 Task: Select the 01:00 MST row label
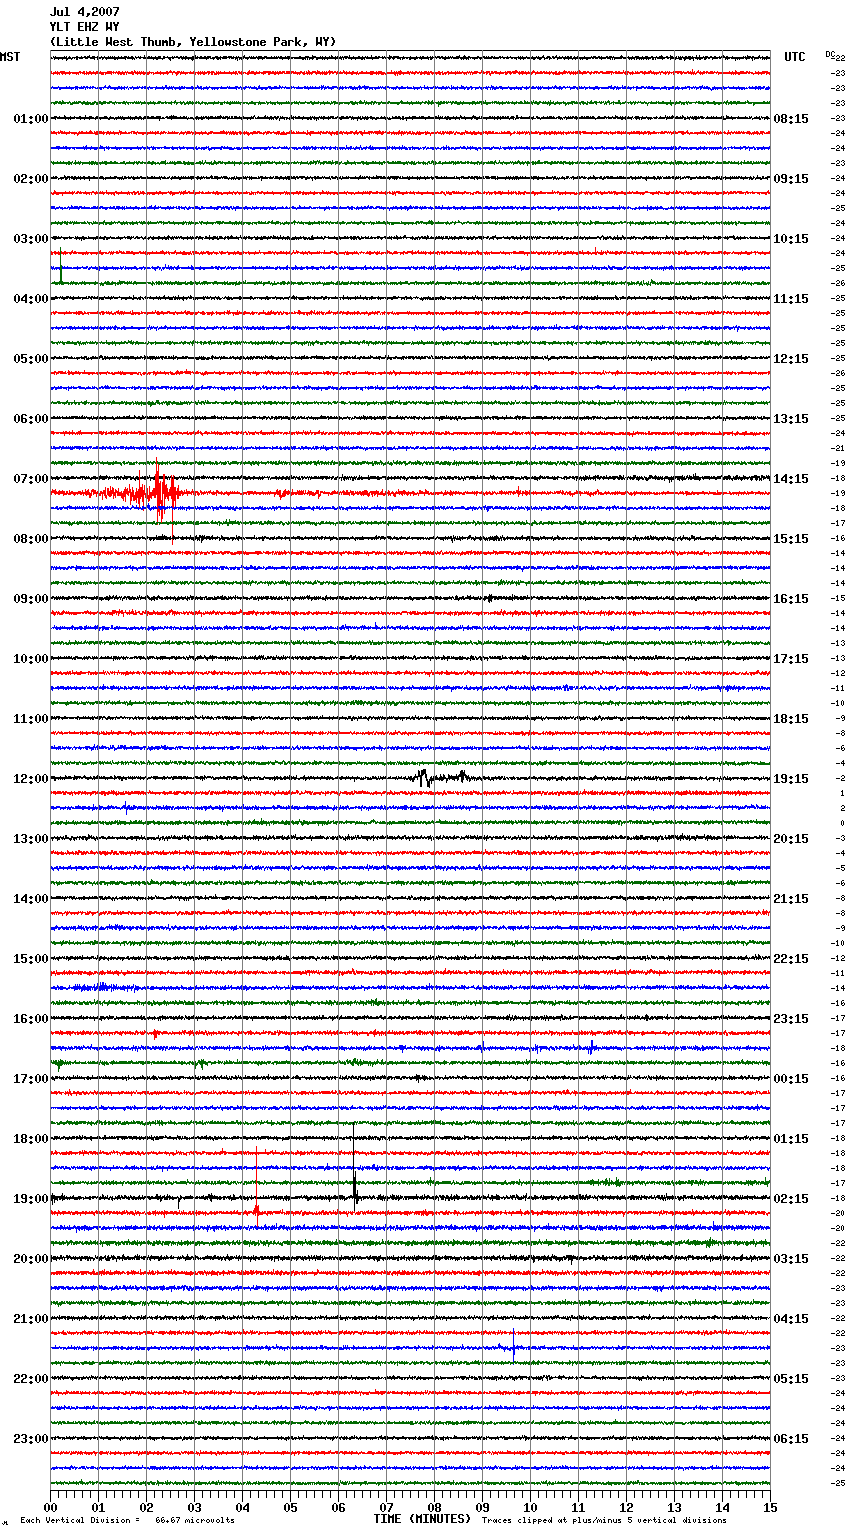coord(30,119)
